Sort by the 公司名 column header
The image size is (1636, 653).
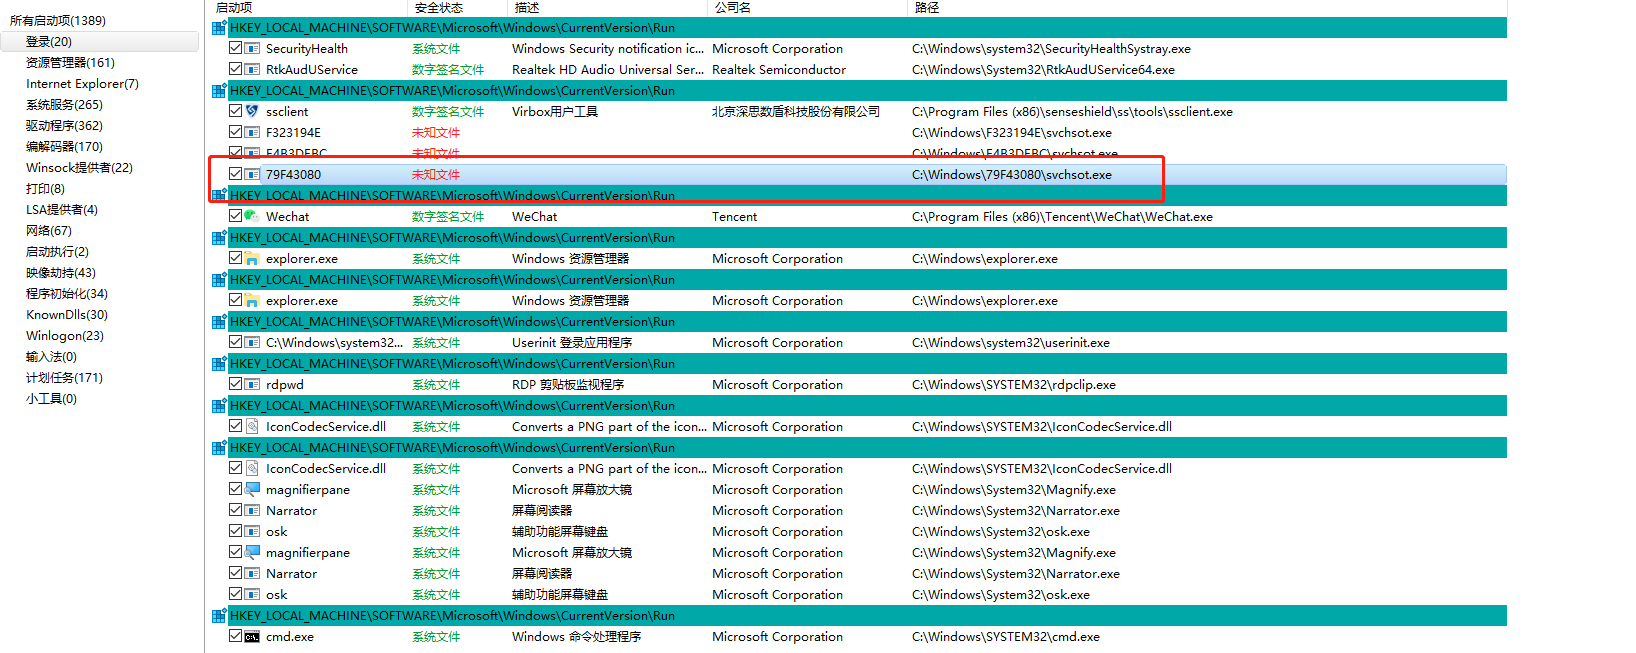click(733, 7)
